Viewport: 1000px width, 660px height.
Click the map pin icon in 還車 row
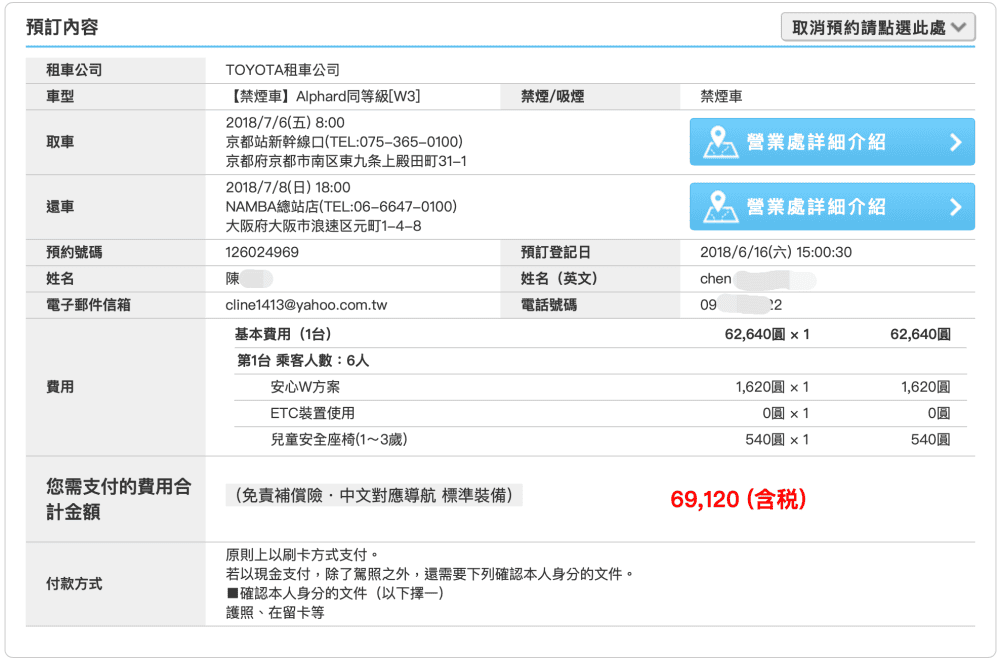[x=720, y=207]
